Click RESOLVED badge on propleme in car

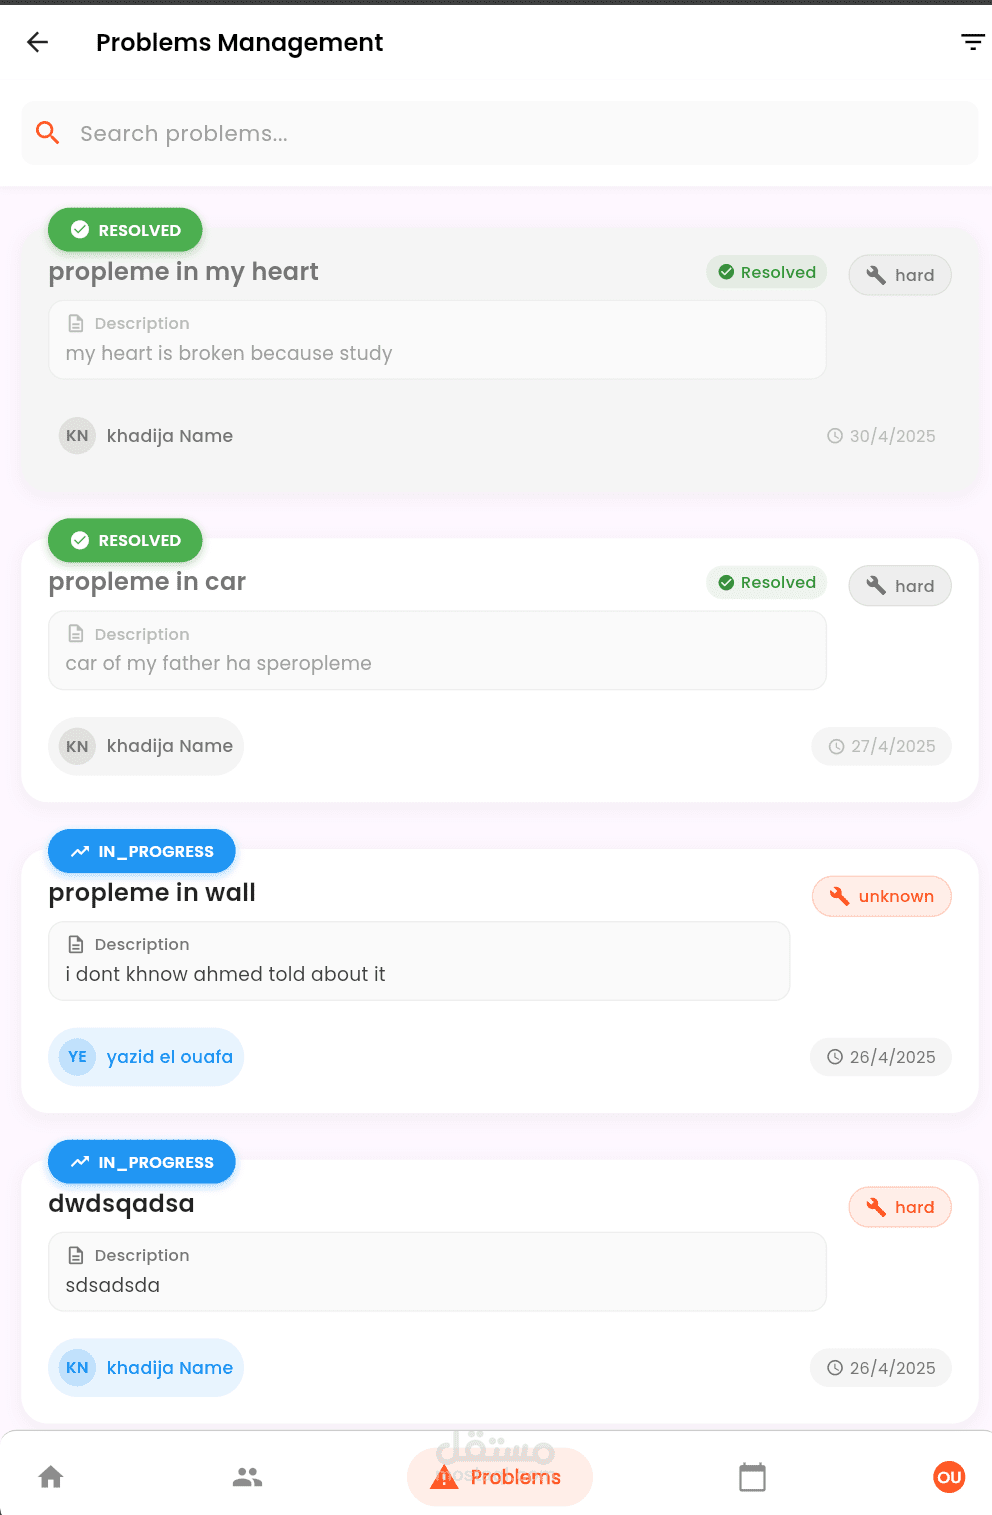tap(125, 540)
